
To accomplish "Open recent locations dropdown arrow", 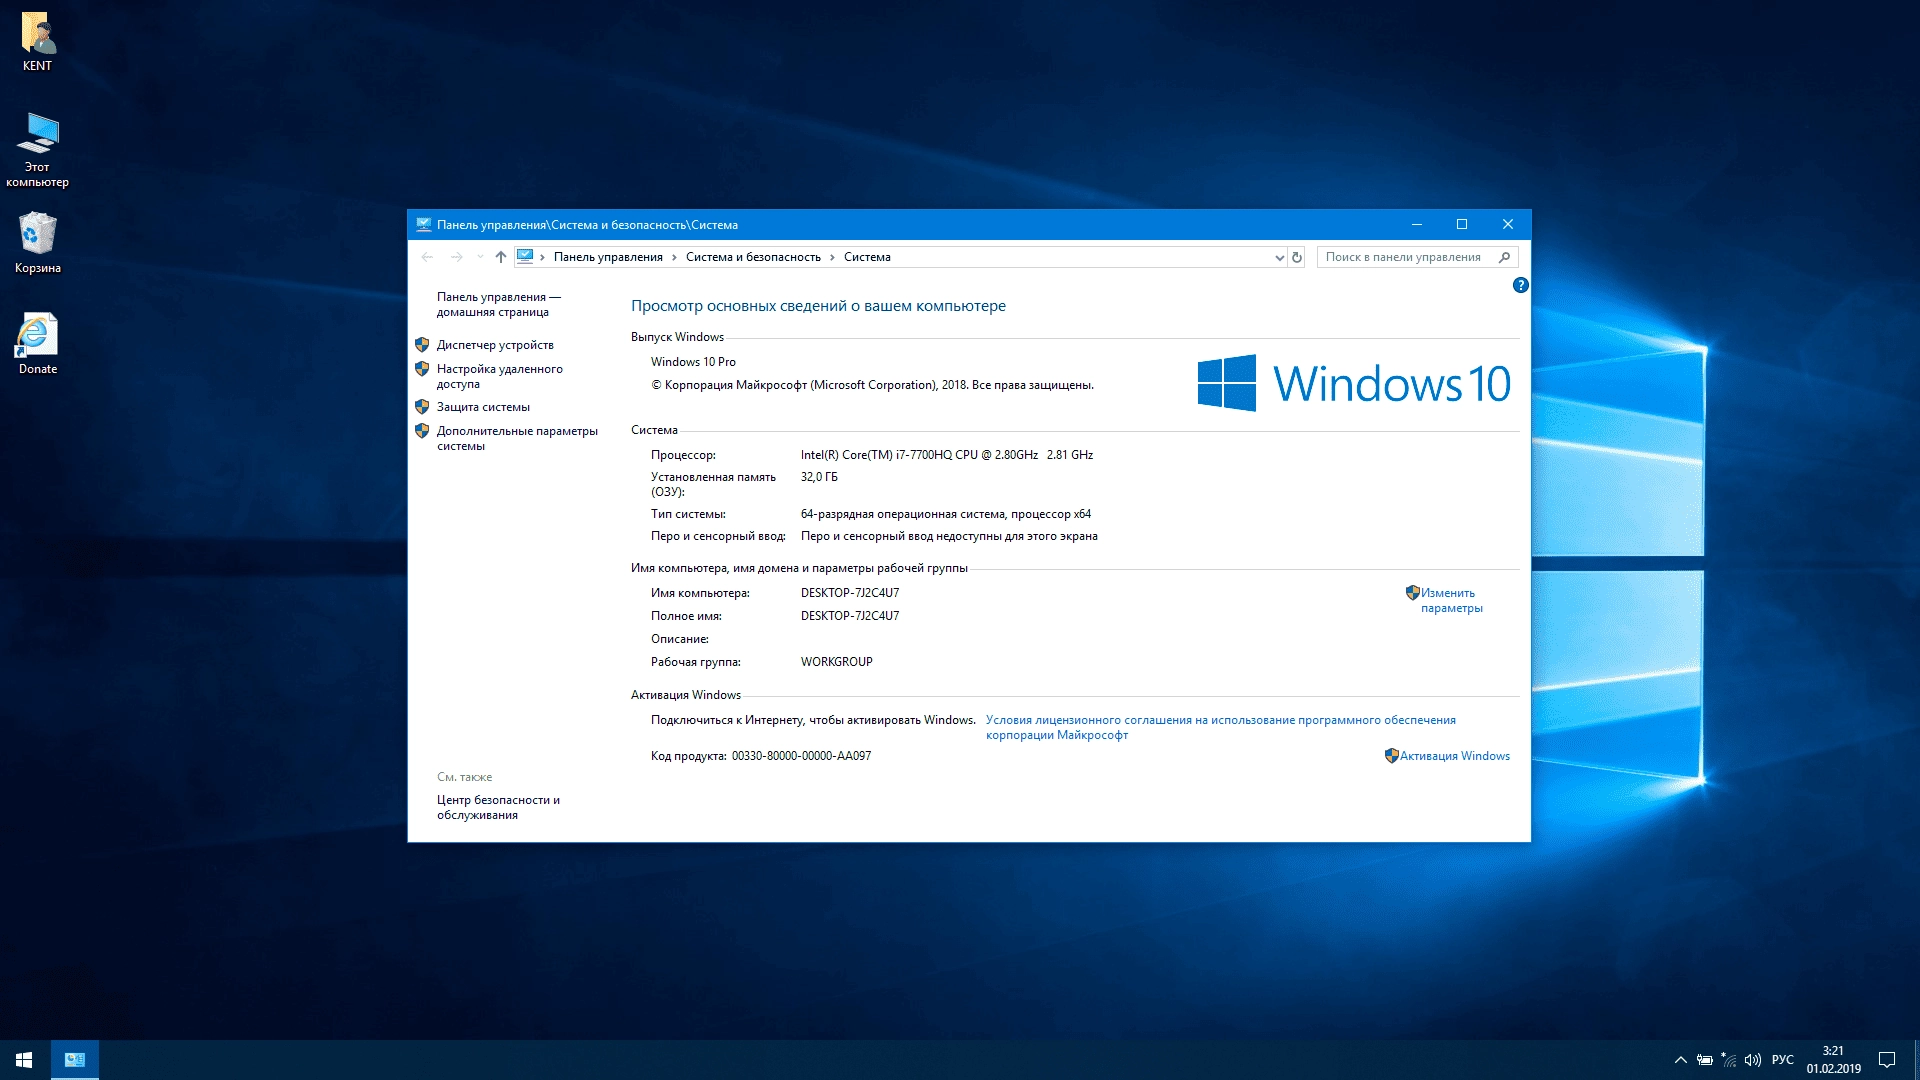I will [481, 257].
